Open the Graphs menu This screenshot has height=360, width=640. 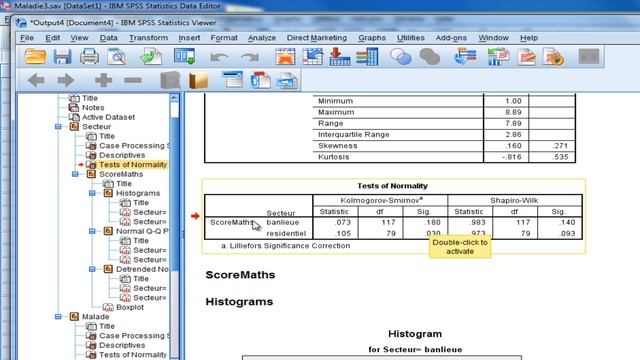coord(372,38)
